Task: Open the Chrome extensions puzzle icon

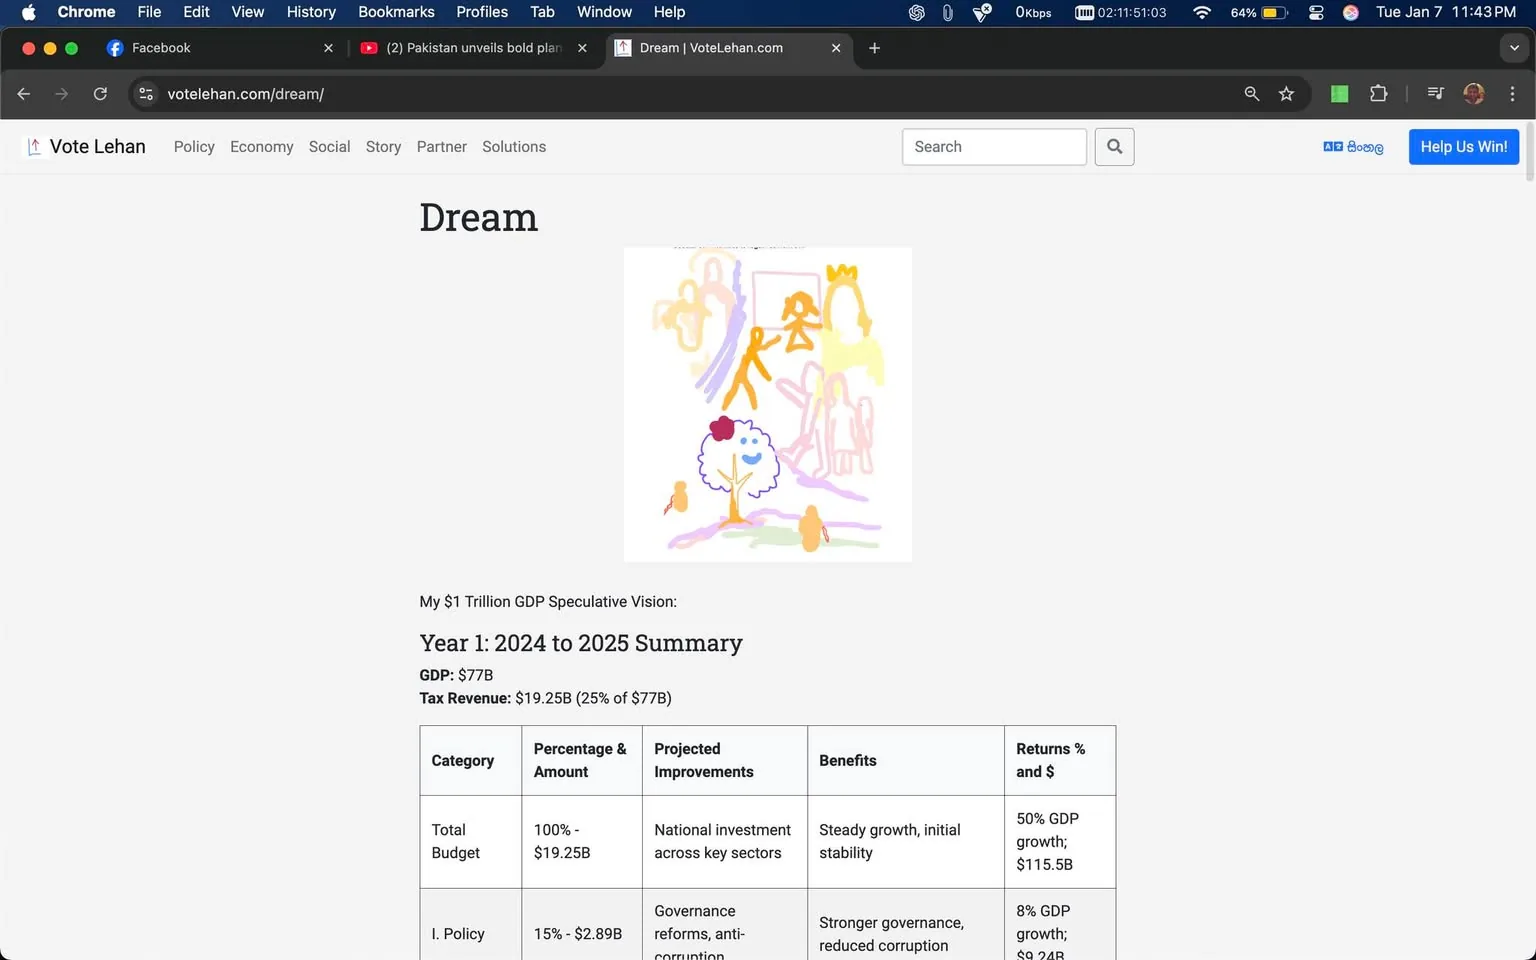Action: tap(1378, 93)
